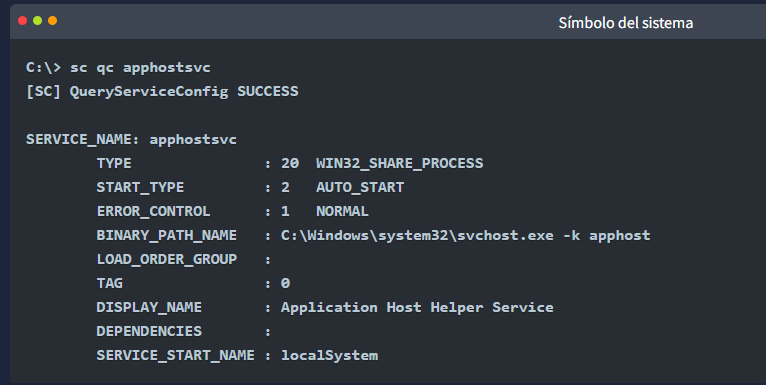Click the 'SERVICE_START_NAME' field label
Image resolution: width=766 pixels, height=385 pixels.
[x=175, y=356]
